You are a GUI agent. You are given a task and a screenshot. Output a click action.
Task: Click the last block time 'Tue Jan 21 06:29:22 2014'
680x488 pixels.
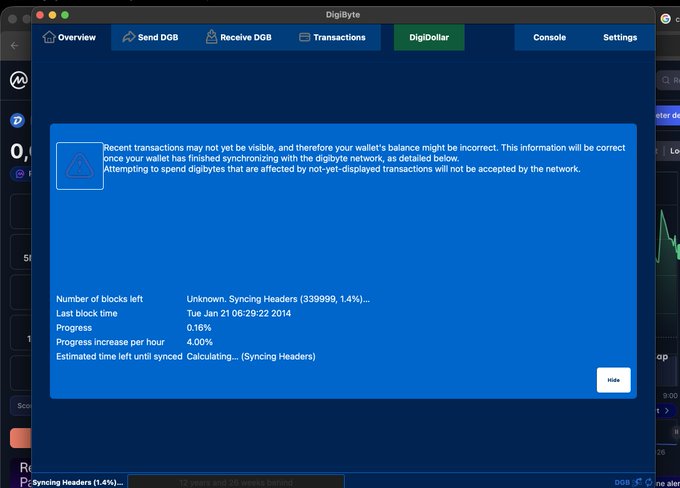tap(239, 313)
